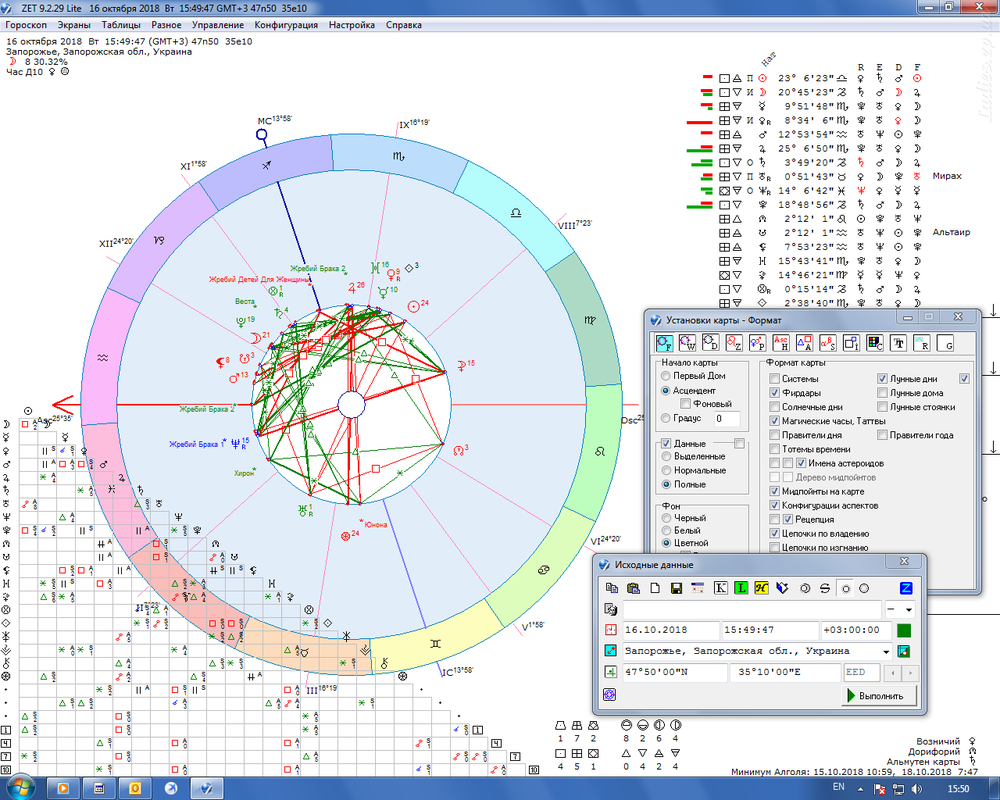Screen dimensions: 1000x800
Task: Click the green L icon
Action: tap(740, 588)
